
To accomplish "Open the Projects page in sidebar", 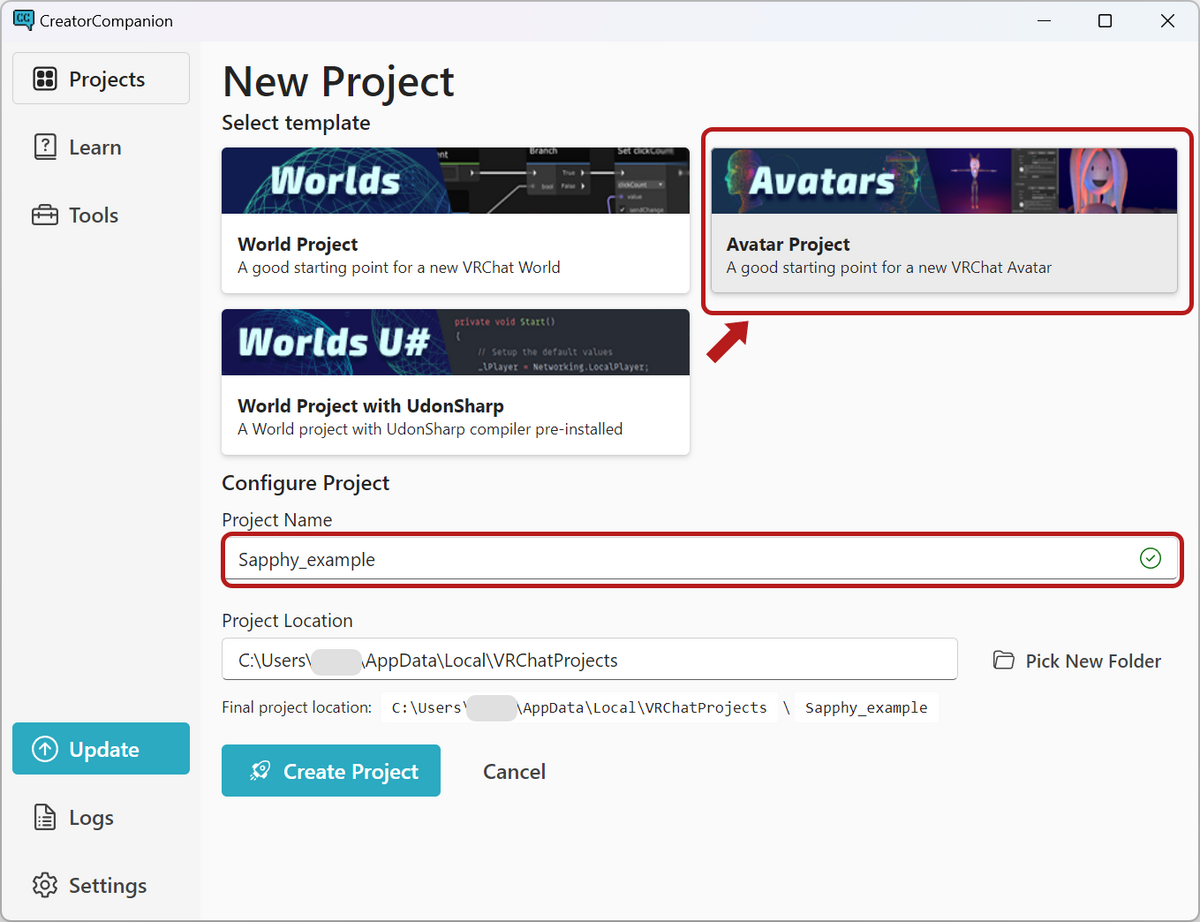I will point(101,79).
